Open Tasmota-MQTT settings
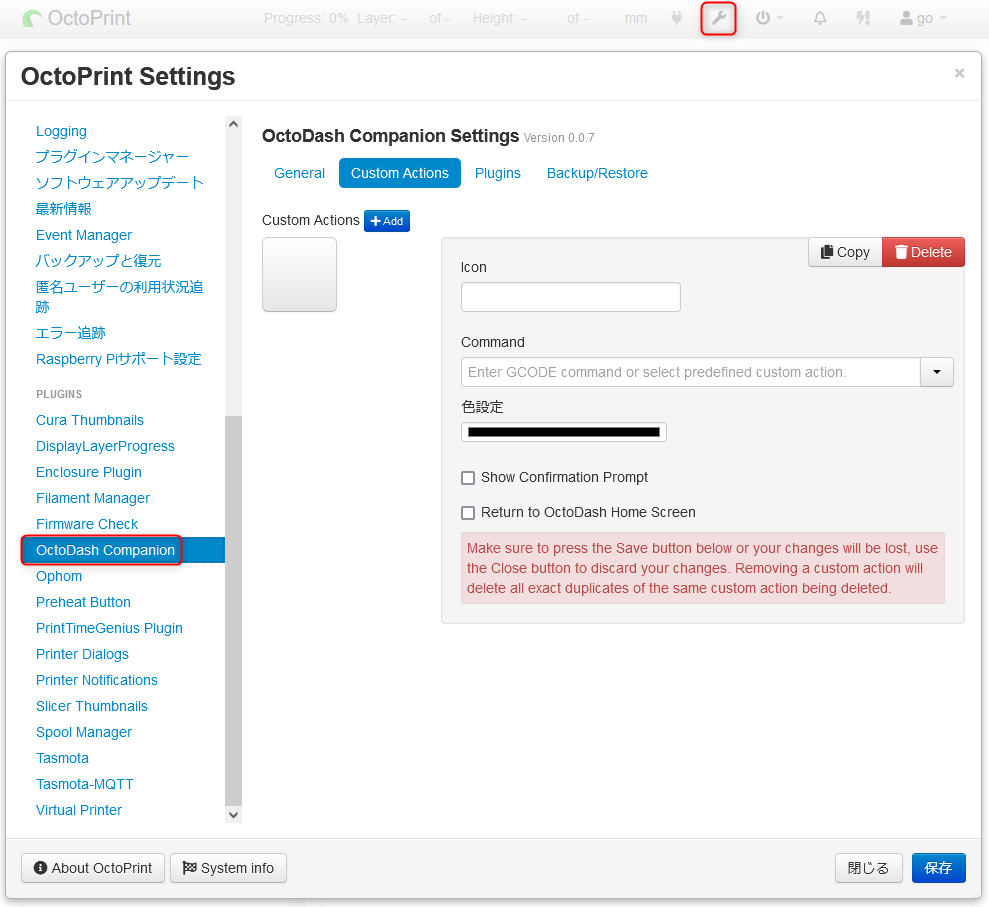 [x=85, y=784]
